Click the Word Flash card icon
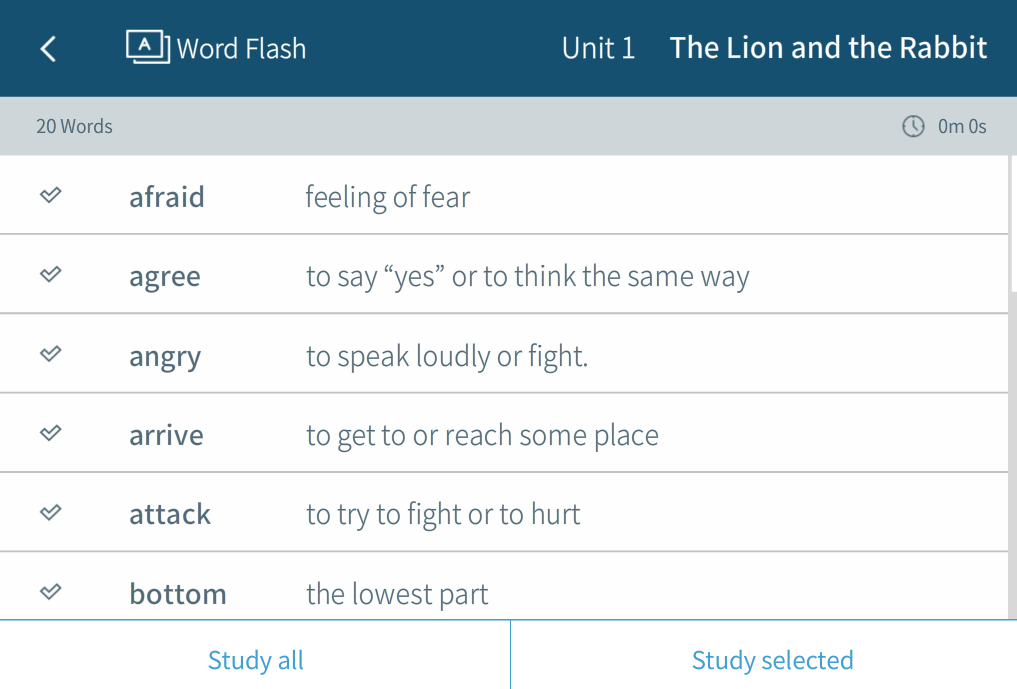This screenshot has width=1017, height=689. click(x=148, y=47)
